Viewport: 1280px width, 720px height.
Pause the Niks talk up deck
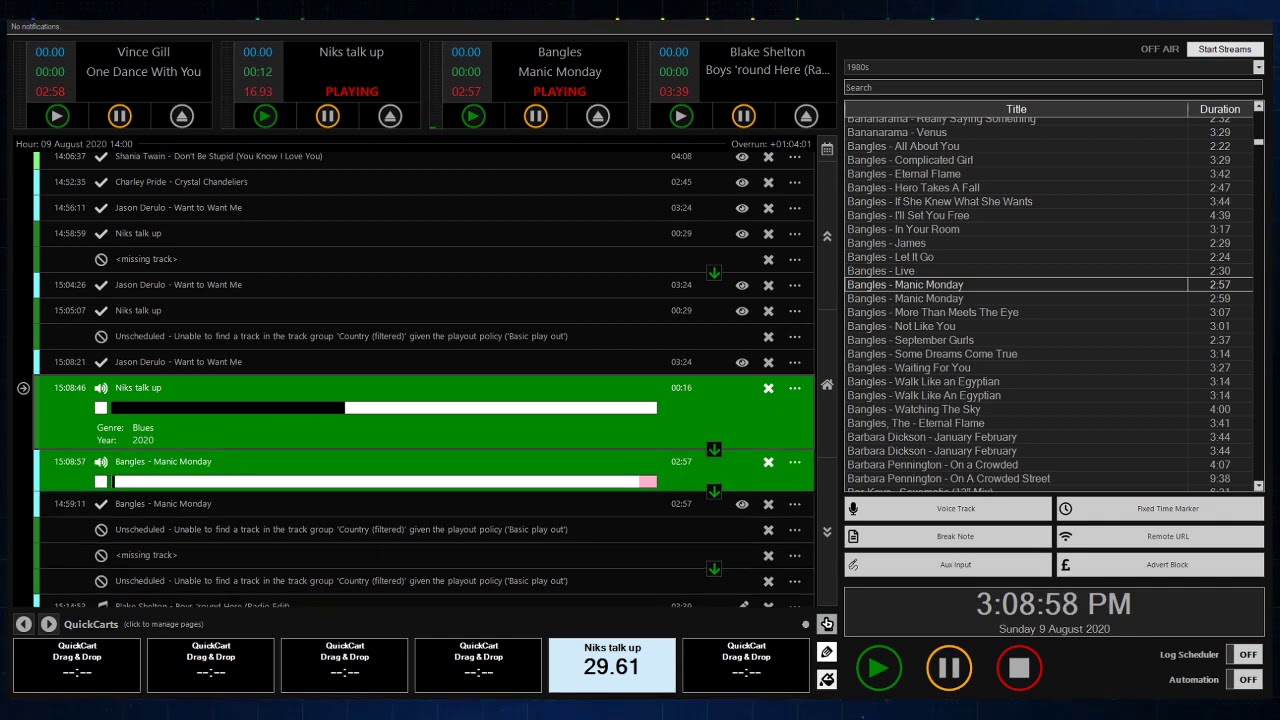pyautogui.click(x=327, y=116)
